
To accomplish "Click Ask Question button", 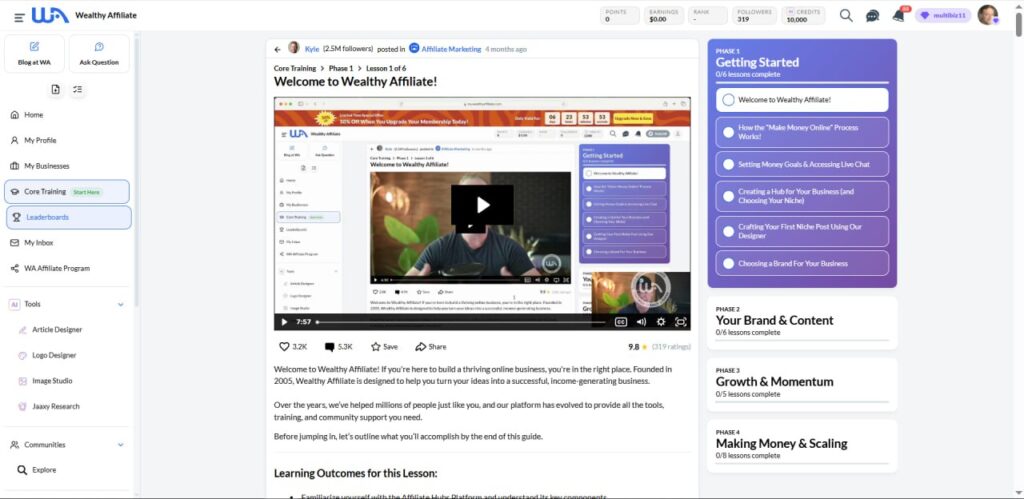I will (x=99, y=54).
